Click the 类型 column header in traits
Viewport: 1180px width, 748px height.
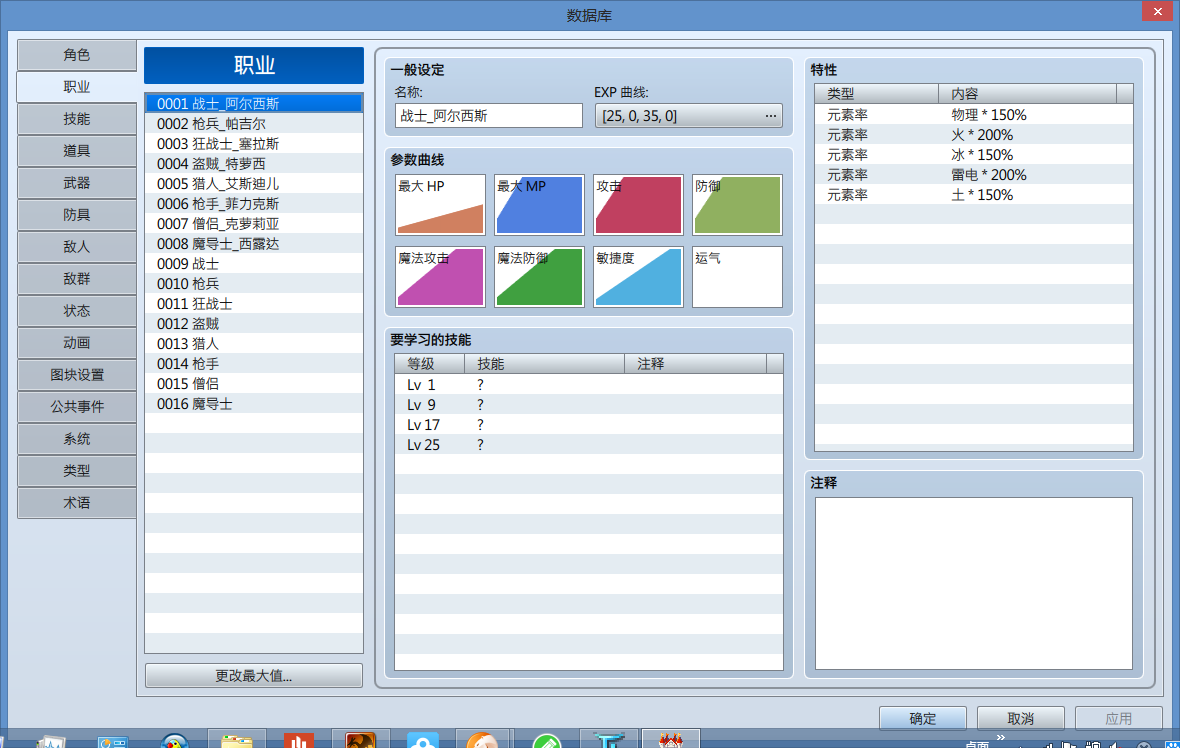click(x=877, y=94)
